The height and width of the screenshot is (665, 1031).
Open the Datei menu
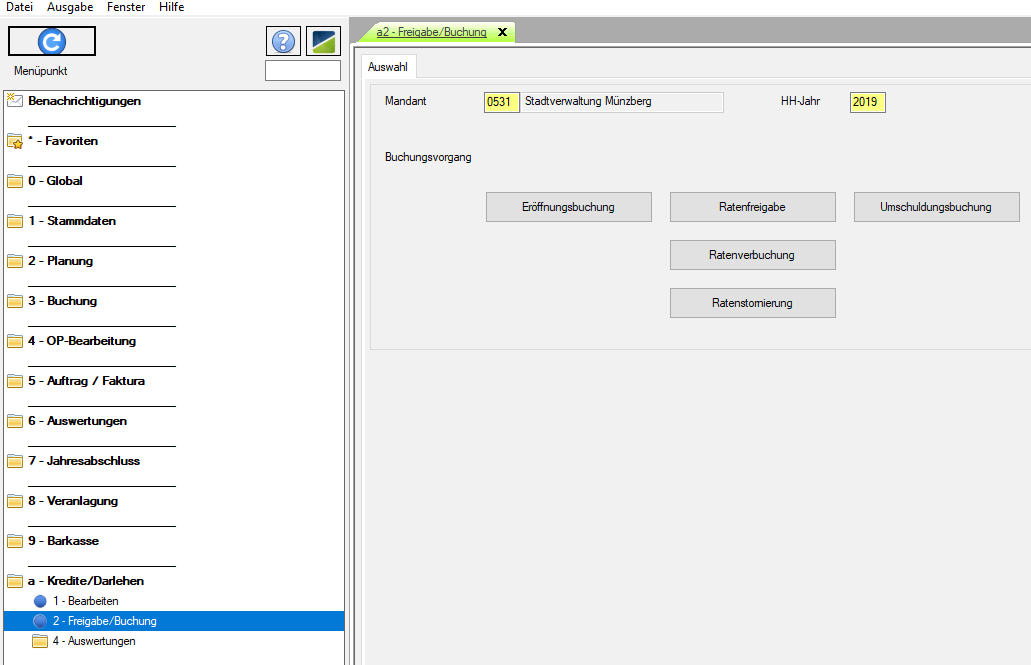[20, 7]
